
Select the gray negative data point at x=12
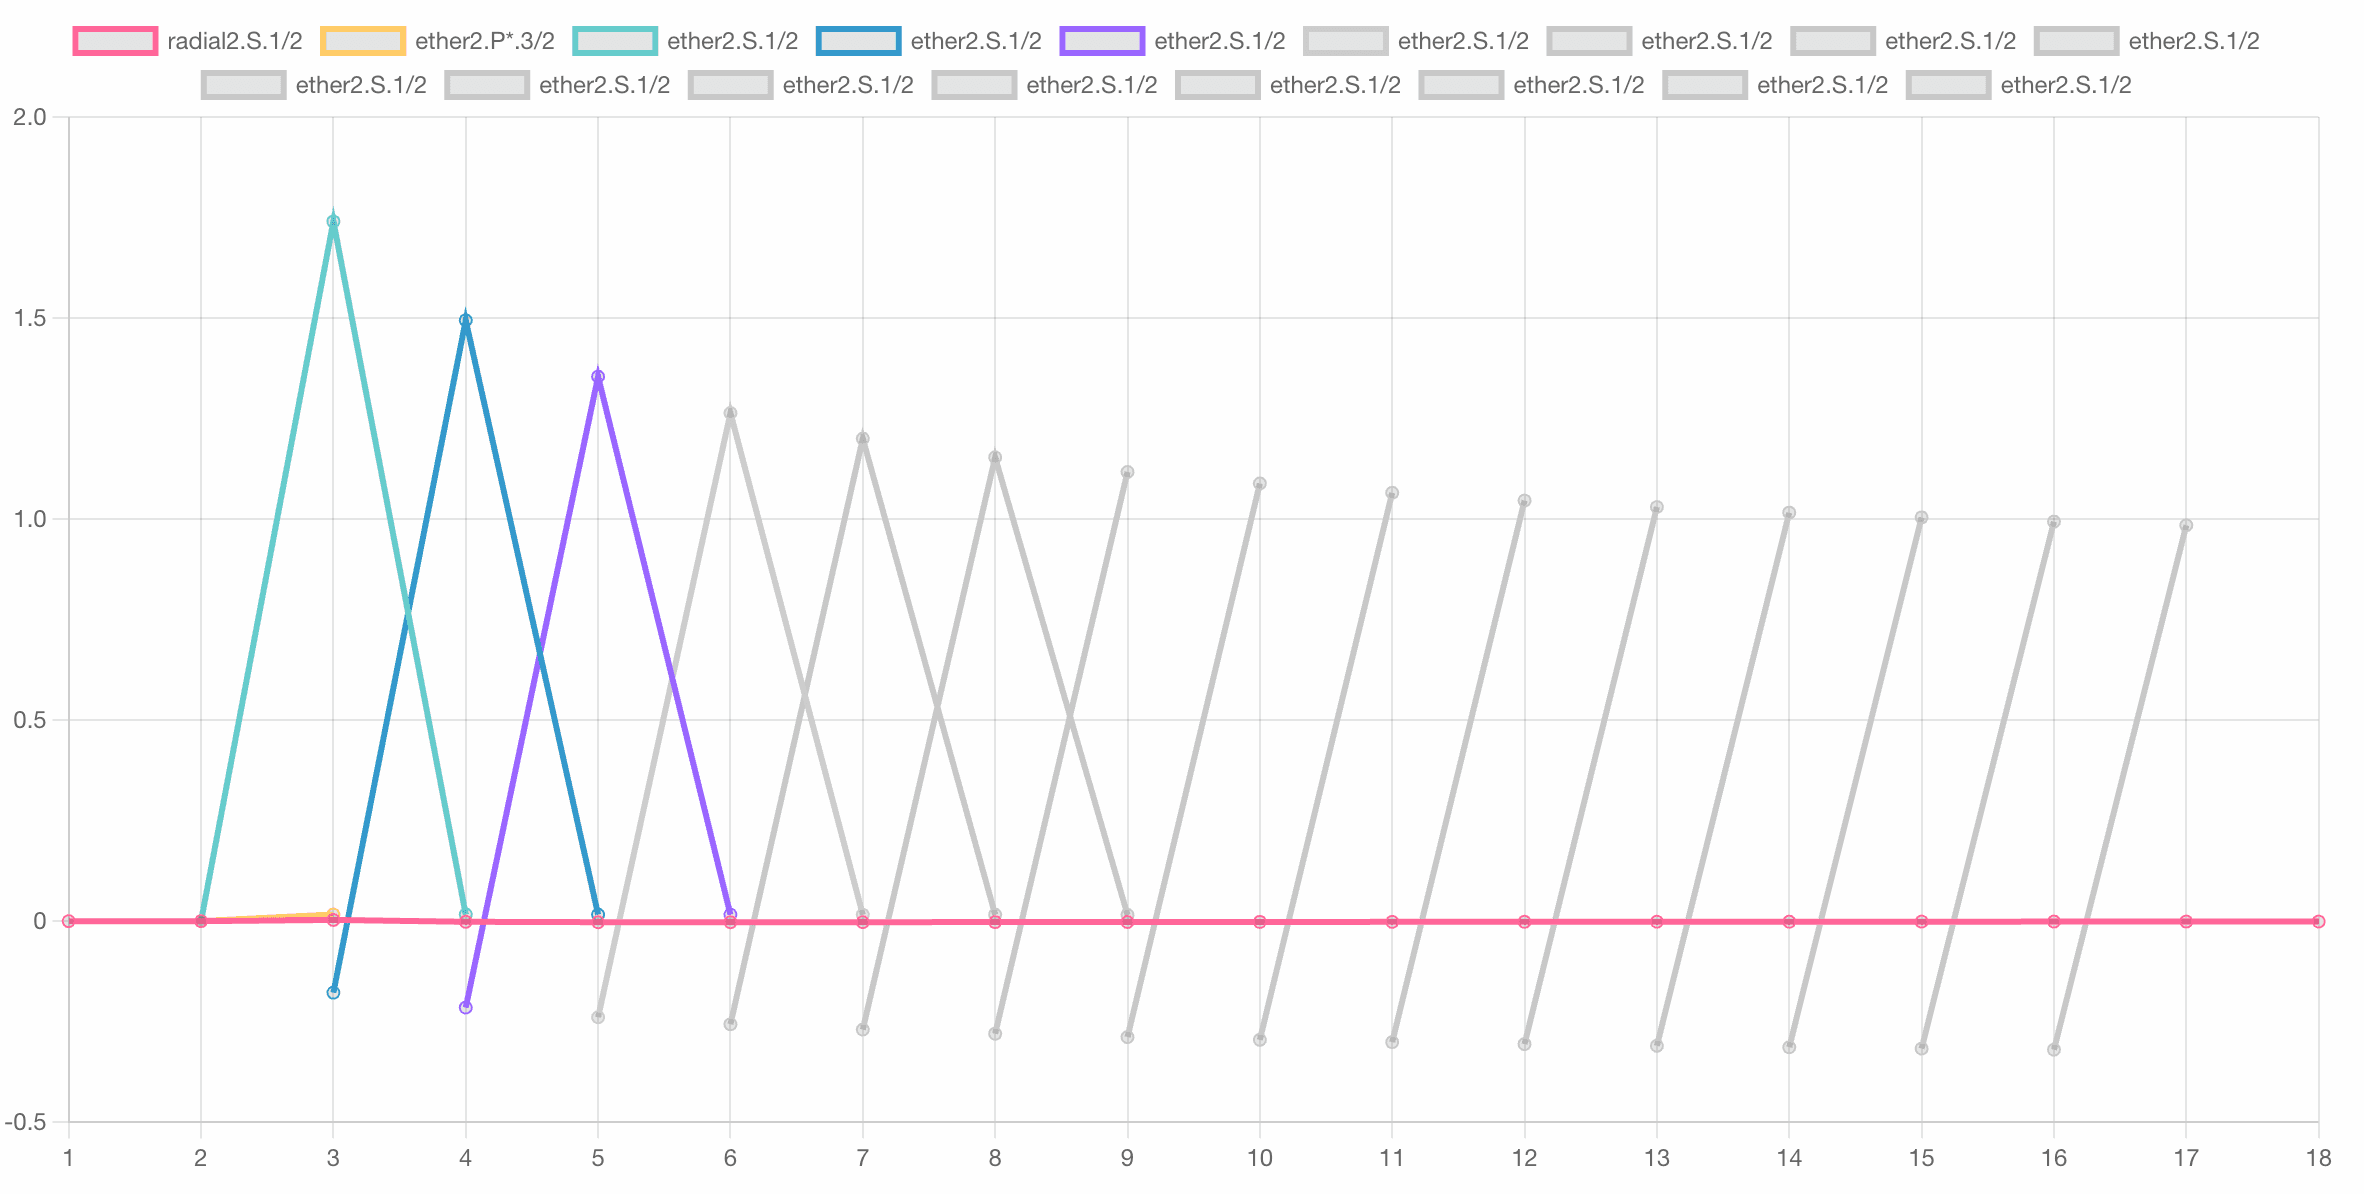(x=1524, y=1045)
